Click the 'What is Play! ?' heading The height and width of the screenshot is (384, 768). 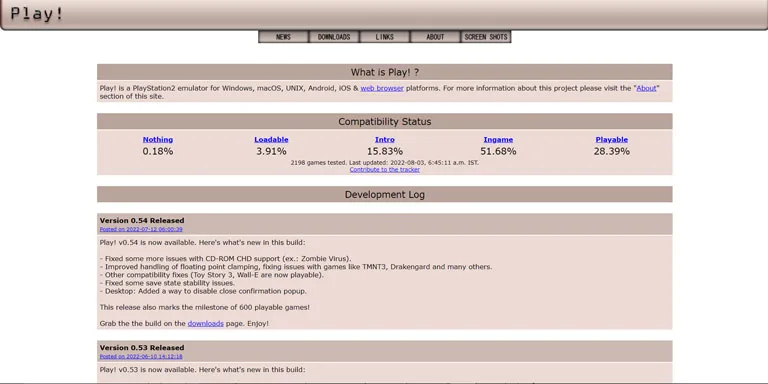coord(384,72)
